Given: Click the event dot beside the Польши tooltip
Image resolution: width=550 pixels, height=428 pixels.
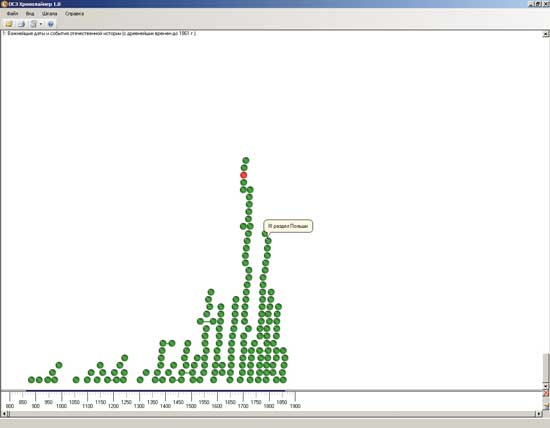Looking at the screenshot, I should coord(265,234).
